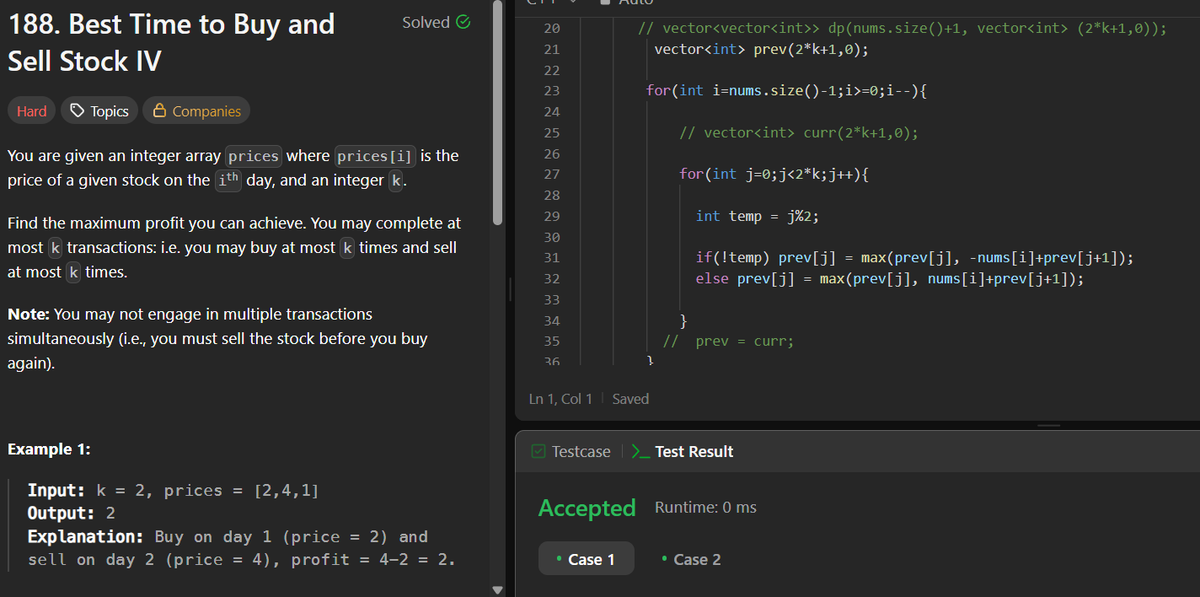Click the lock icon in Companies chip

click(x=158, y=111)
